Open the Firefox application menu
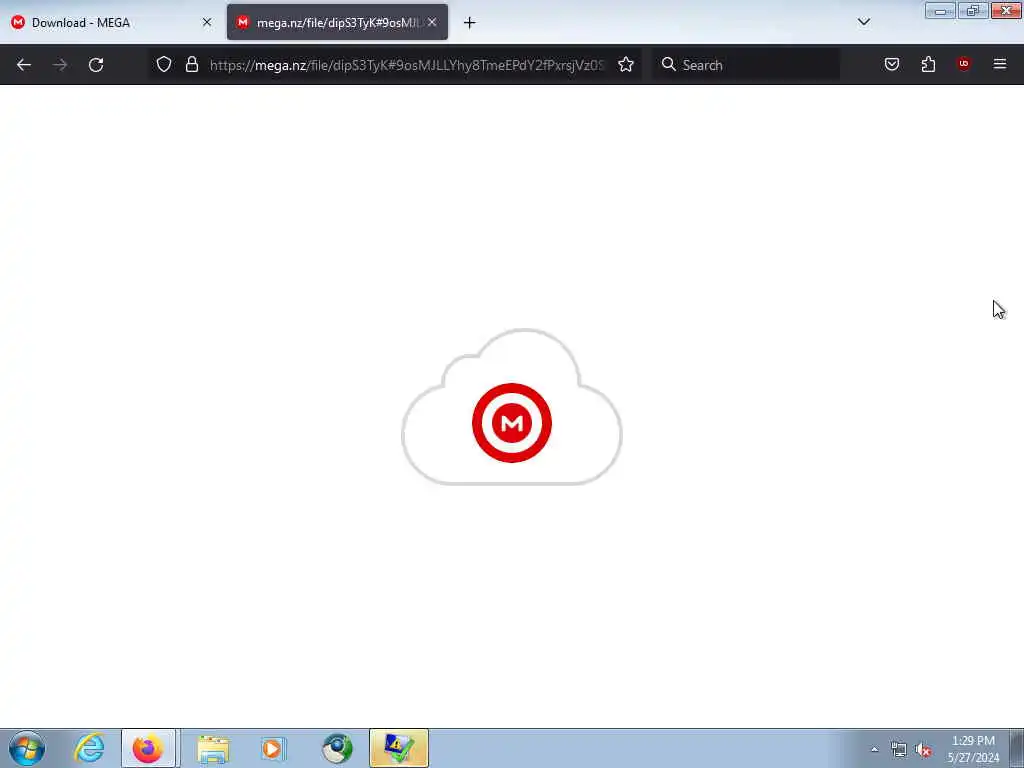The width and height of the screenshot is (1024, 768). coord(1000,64)
